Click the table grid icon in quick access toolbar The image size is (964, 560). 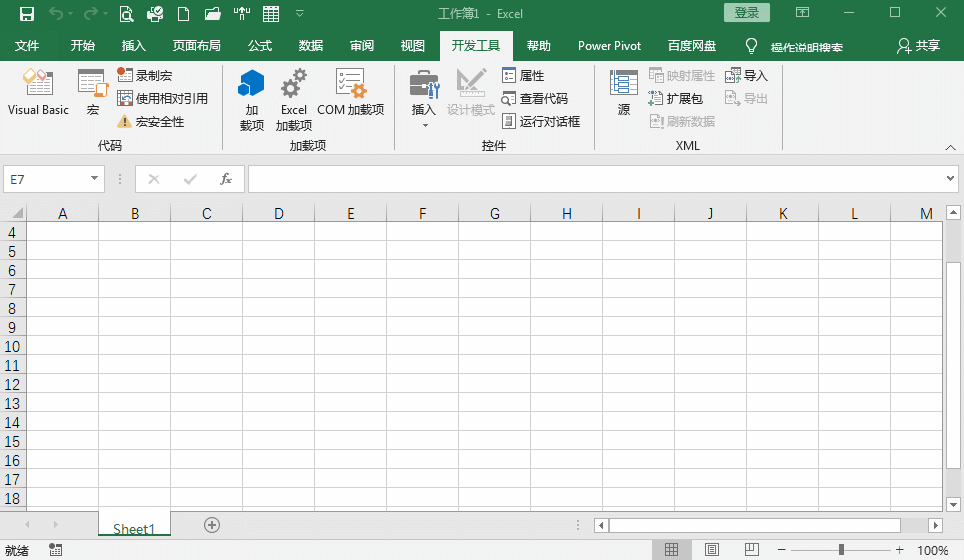pyautogui.click(x=271, y=14)
